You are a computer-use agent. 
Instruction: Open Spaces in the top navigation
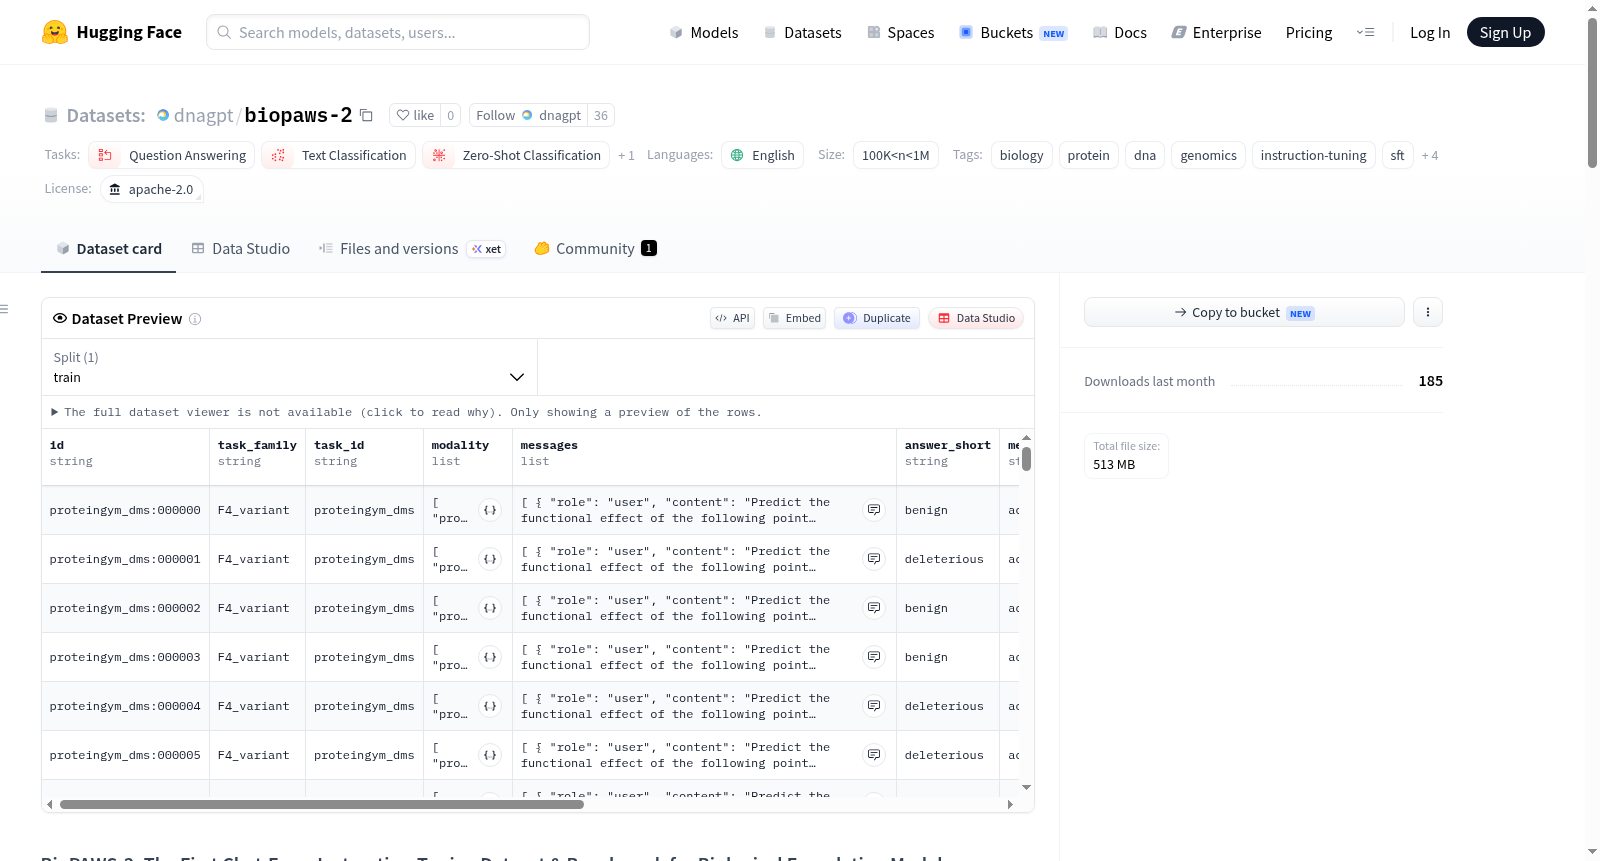(x=901, y=32)
